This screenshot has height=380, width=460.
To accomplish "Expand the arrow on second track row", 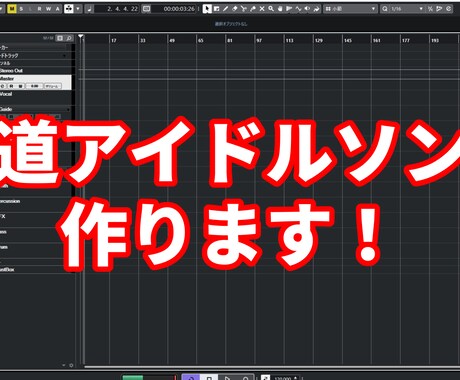I will (64, 56).
